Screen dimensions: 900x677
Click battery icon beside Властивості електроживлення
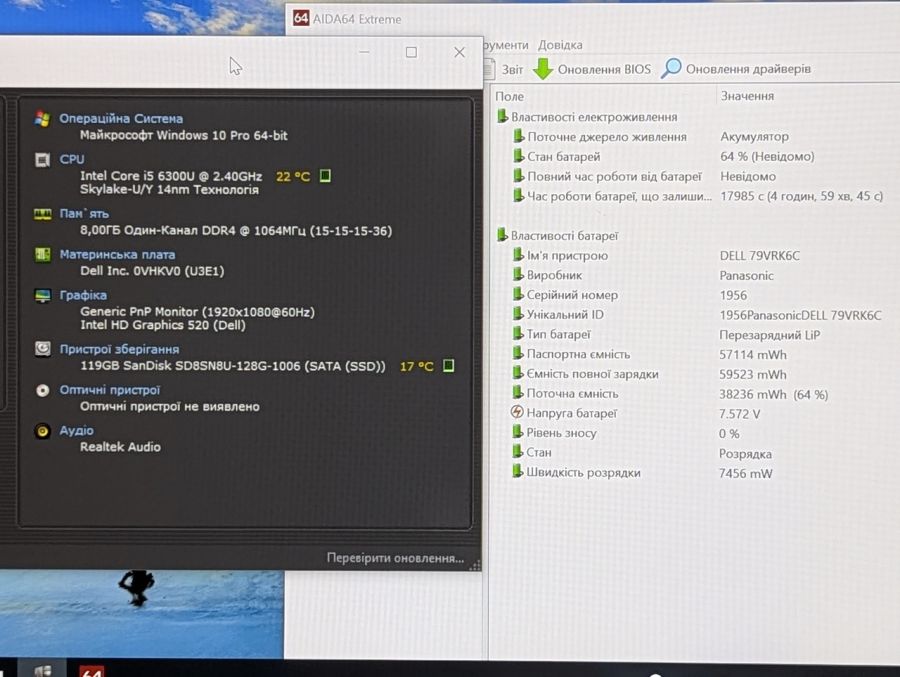(502, 116)
